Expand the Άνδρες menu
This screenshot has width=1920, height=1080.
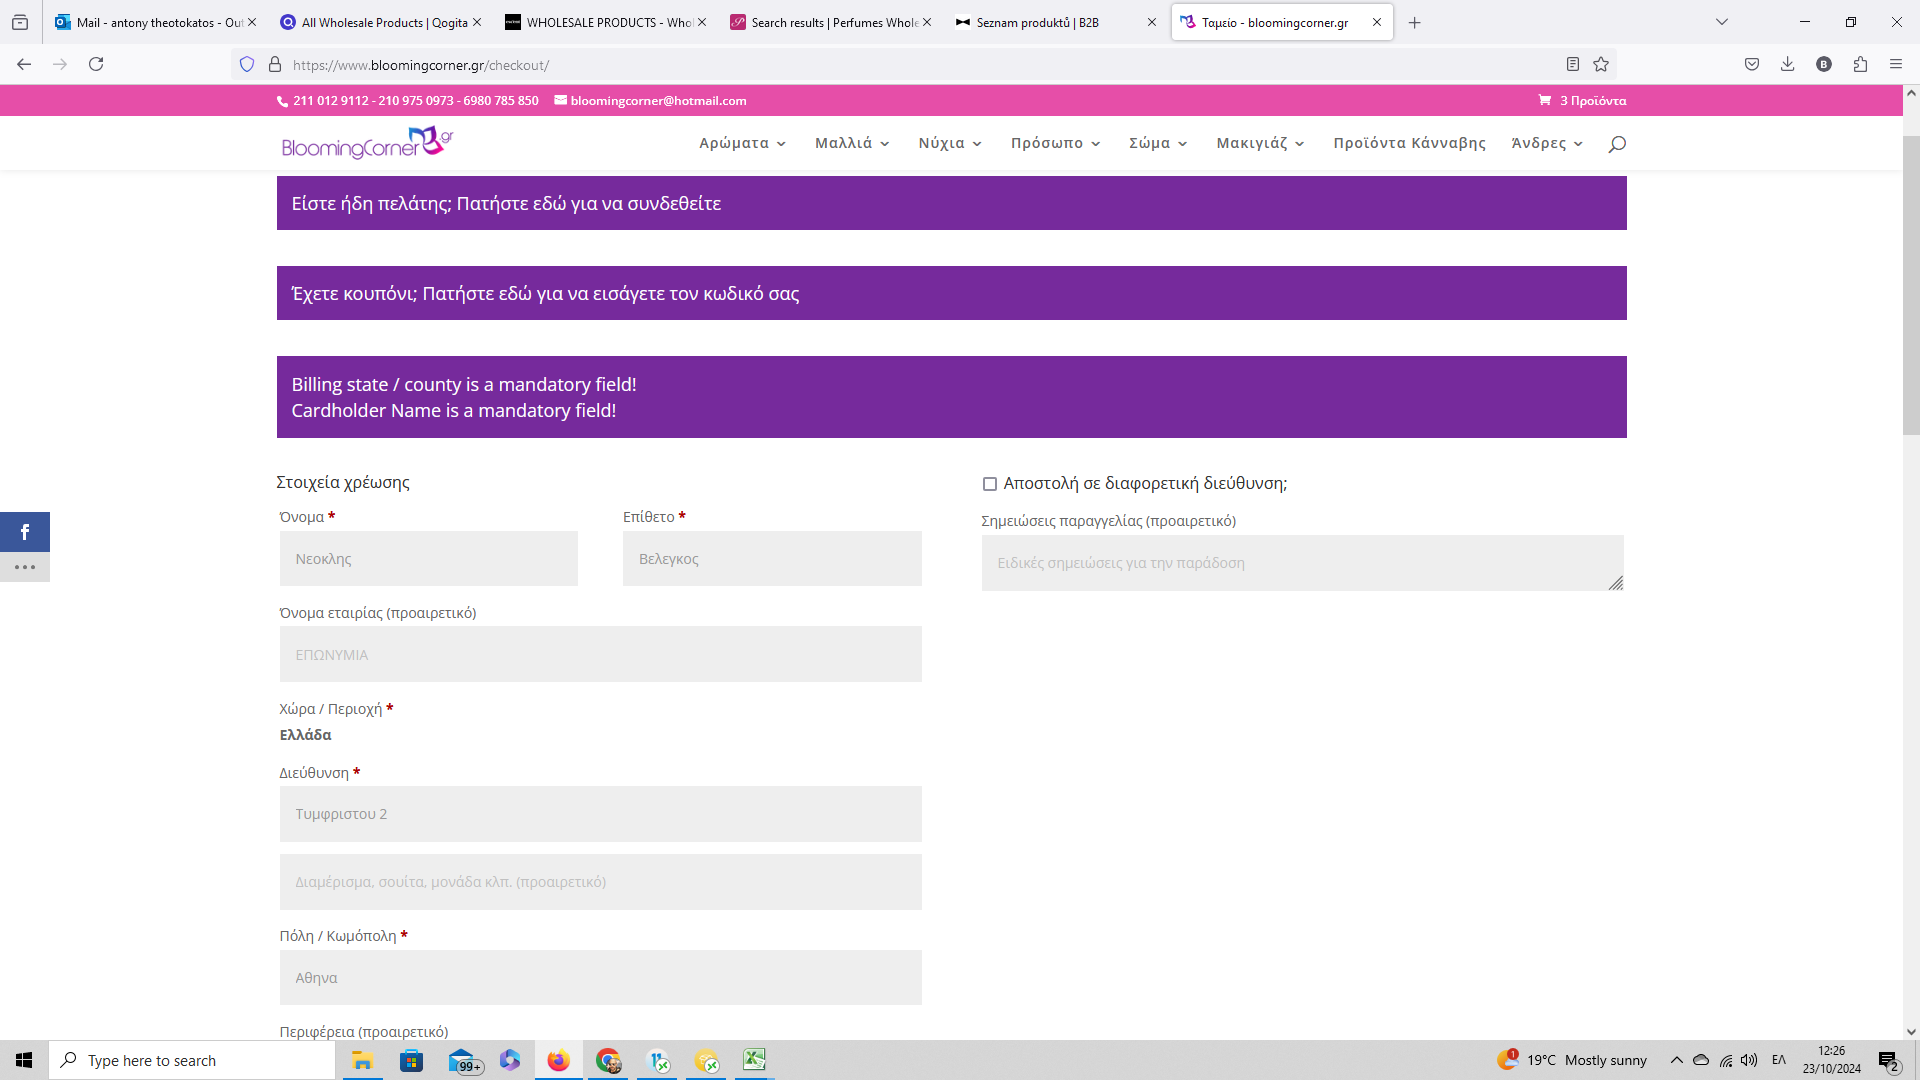coord(1547,143)
